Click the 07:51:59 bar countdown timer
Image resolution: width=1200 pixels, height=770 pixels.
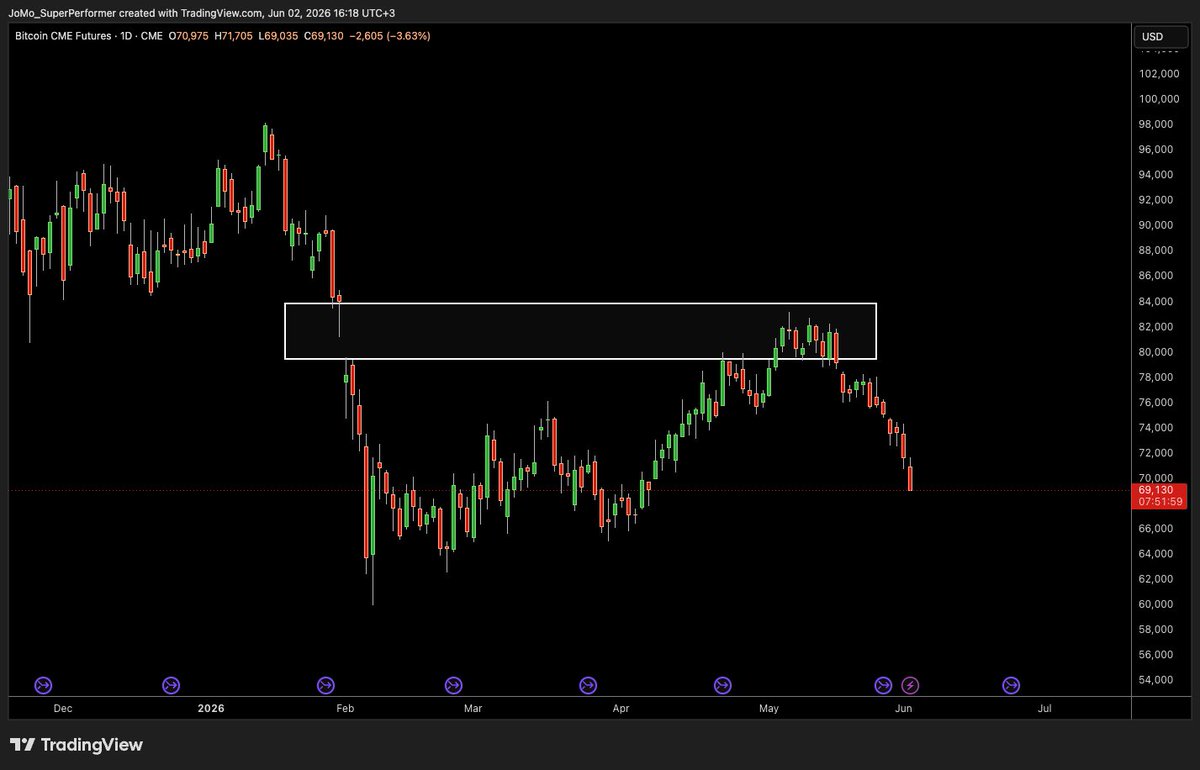[x=1159, y=502]
